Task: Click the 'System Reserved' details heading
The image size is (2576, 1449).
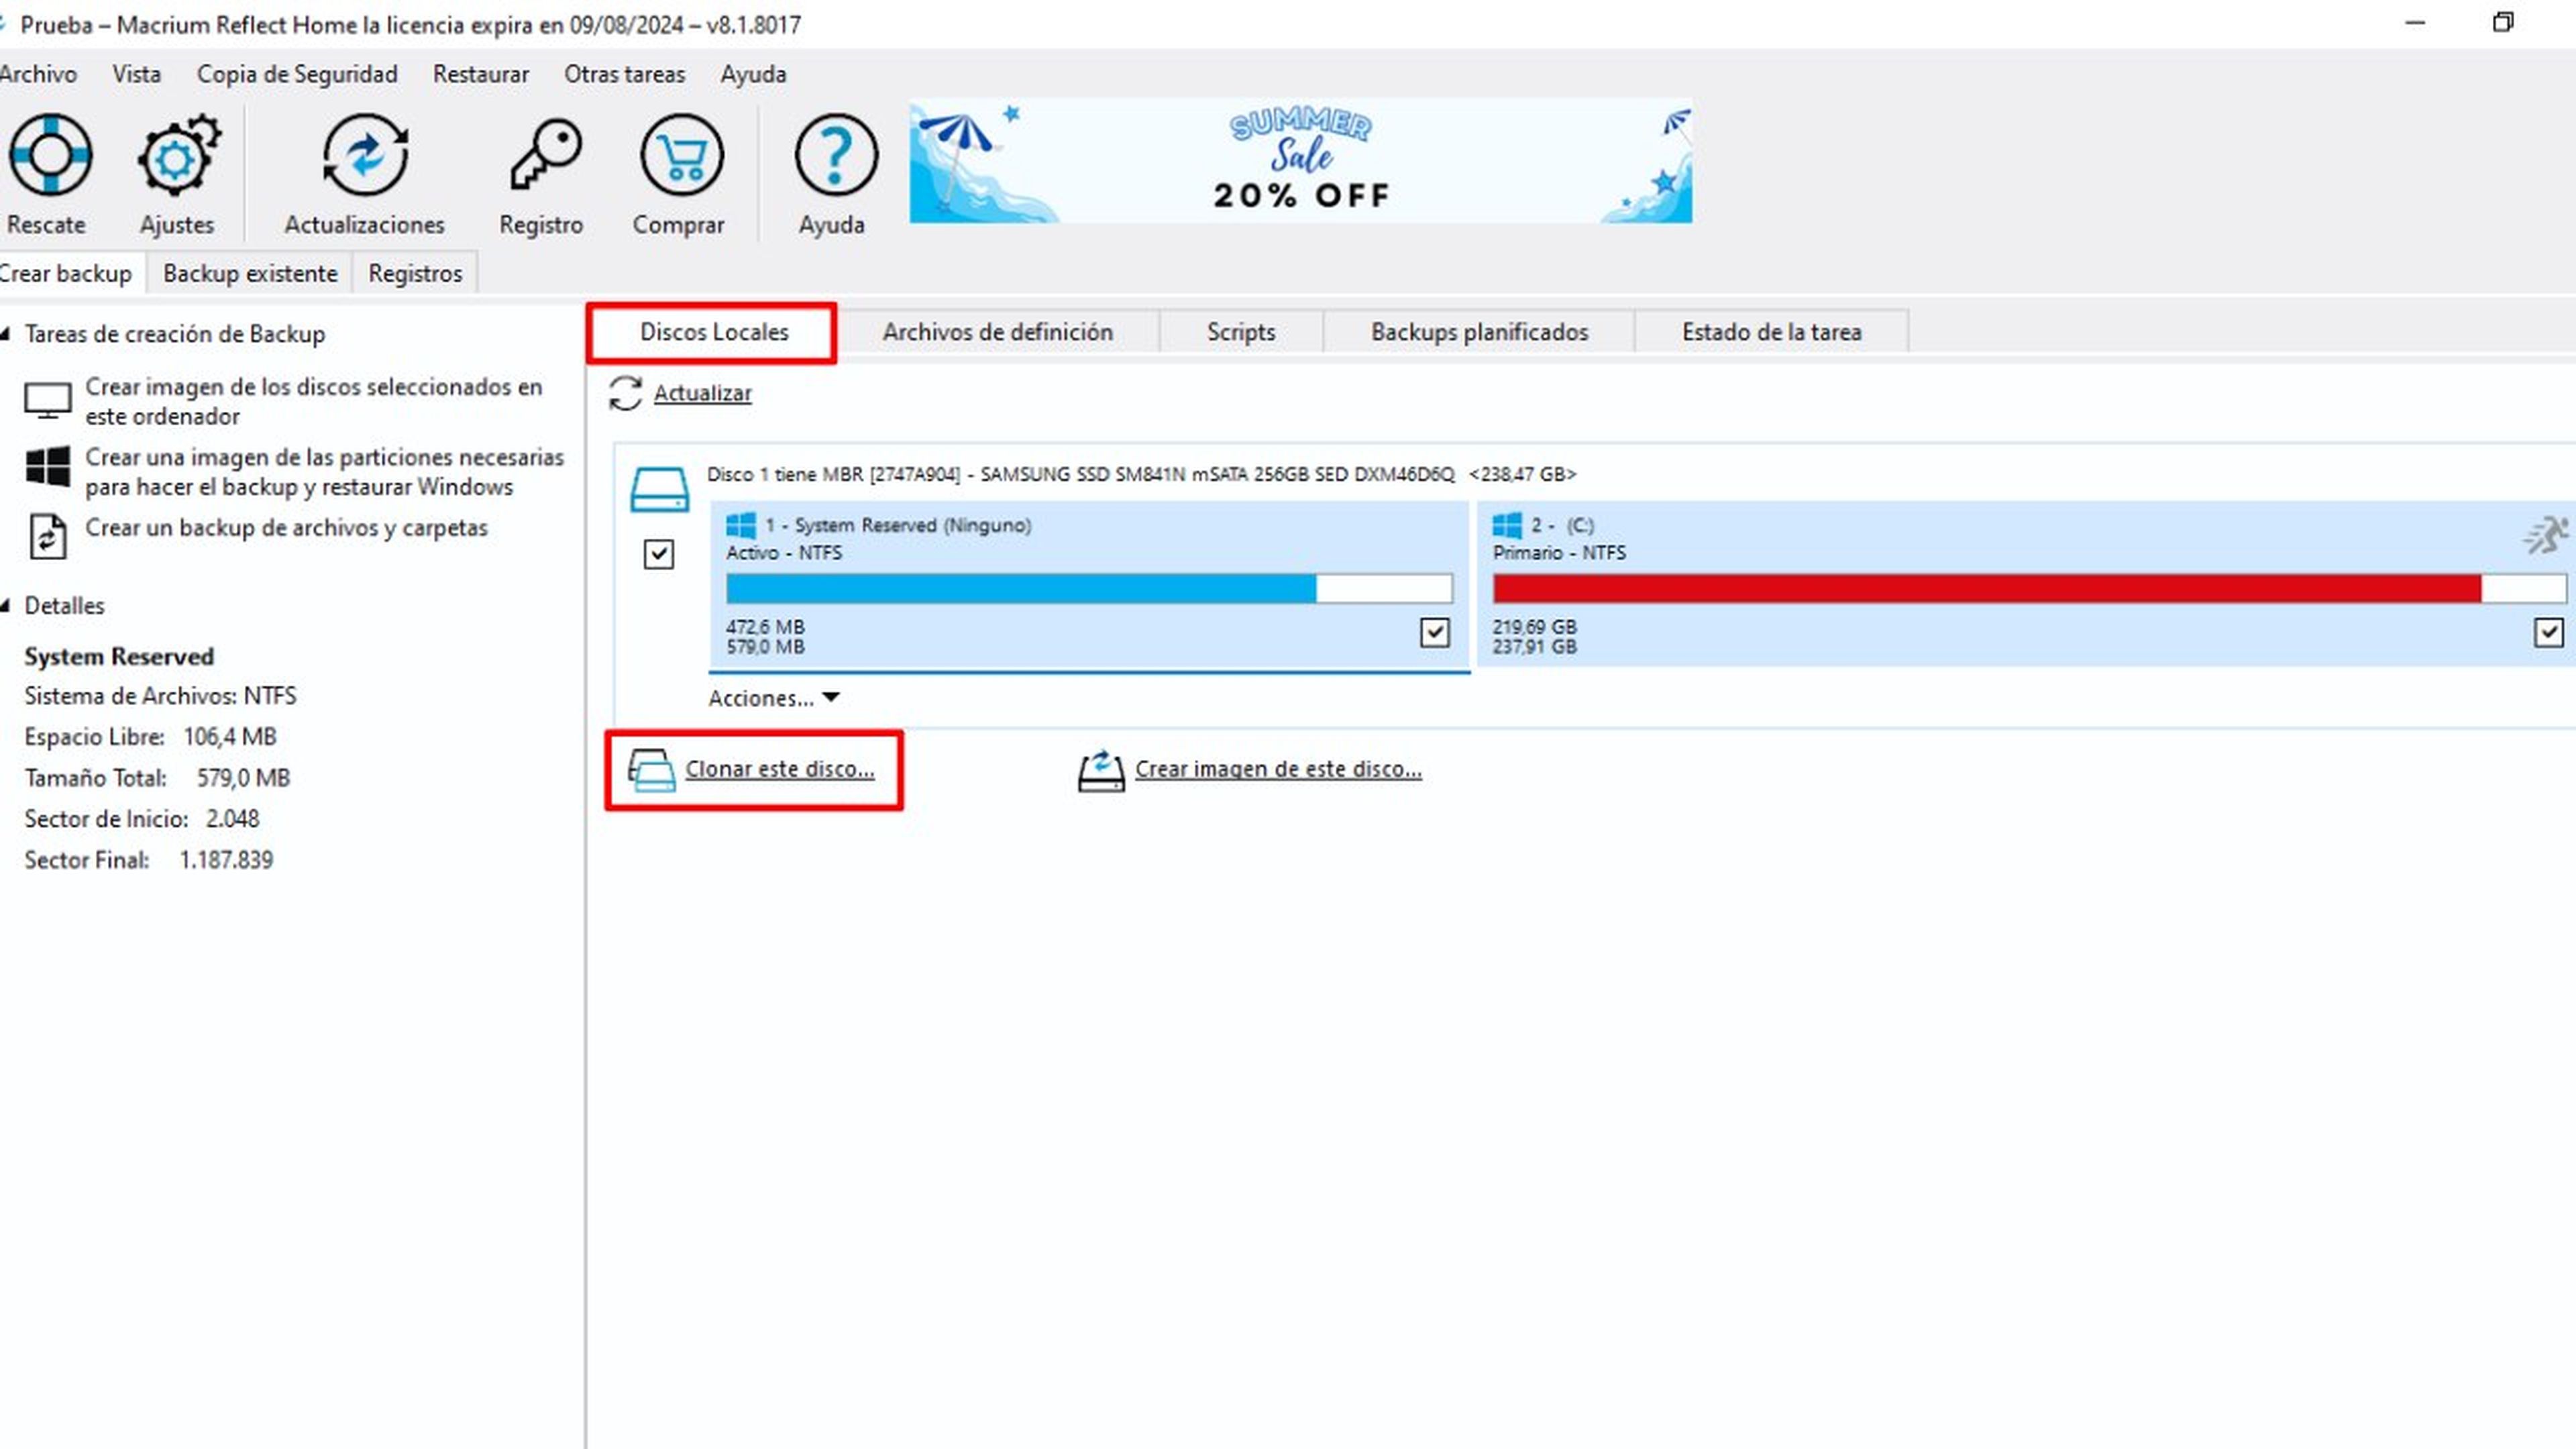Action: click(119, 656)
